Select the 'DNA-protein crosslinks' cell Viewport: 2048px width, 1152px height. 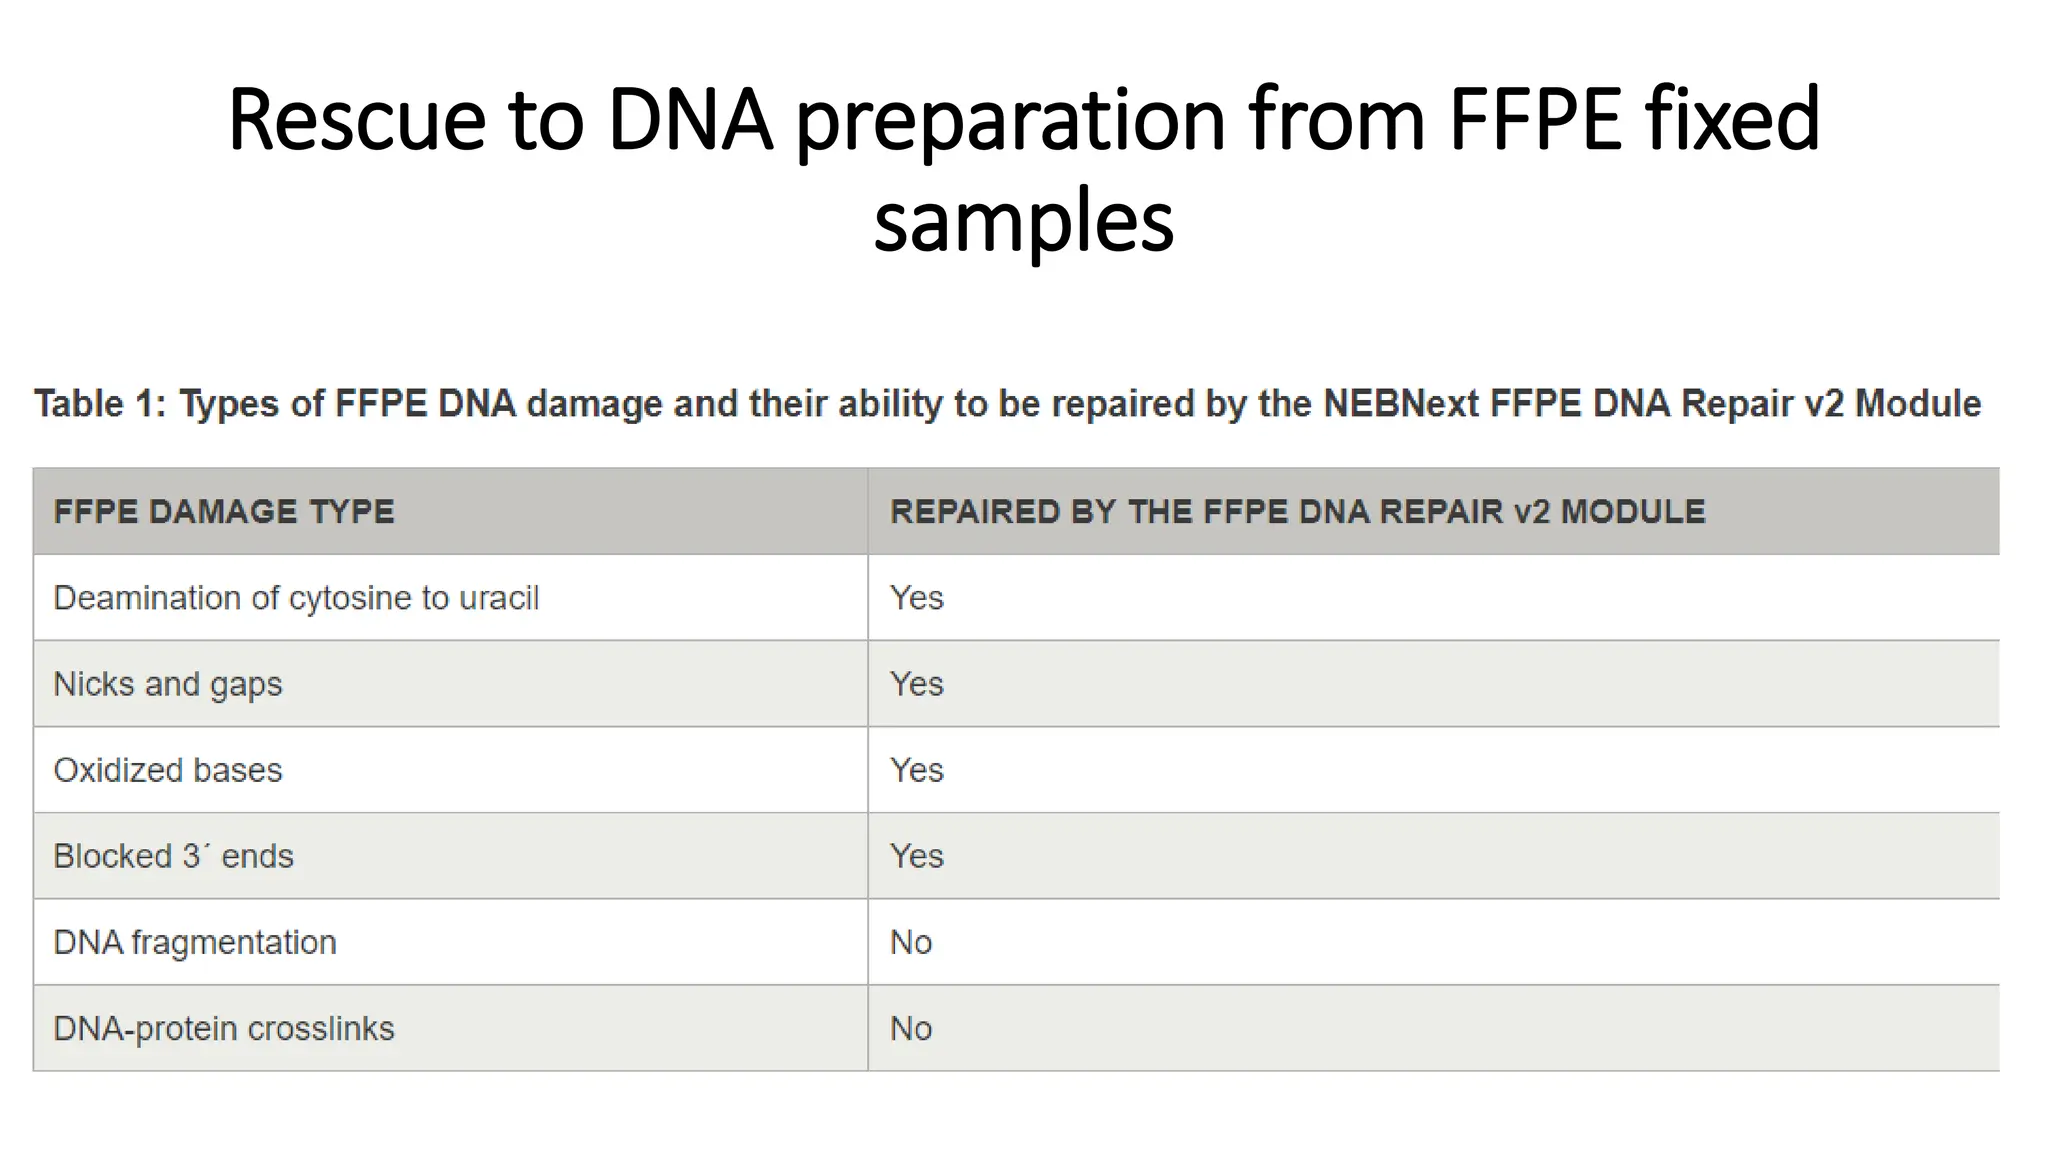[224, 1028]
